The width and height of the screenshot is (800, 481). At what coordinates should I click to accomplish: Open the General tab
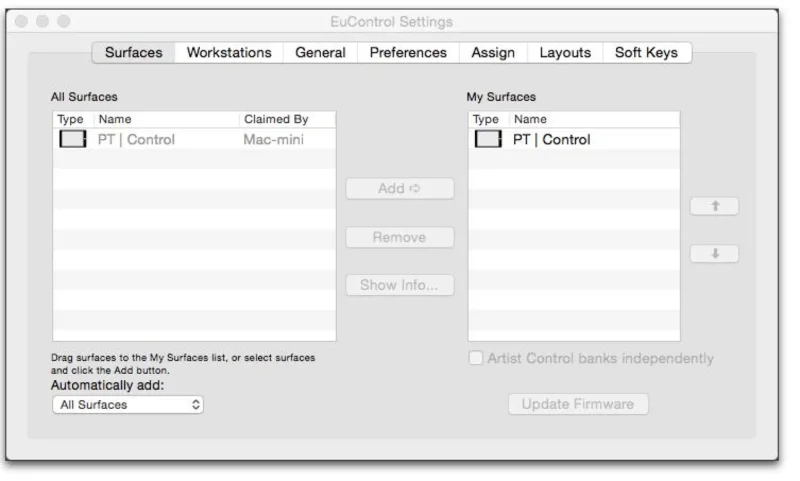[x=320, y=53]
